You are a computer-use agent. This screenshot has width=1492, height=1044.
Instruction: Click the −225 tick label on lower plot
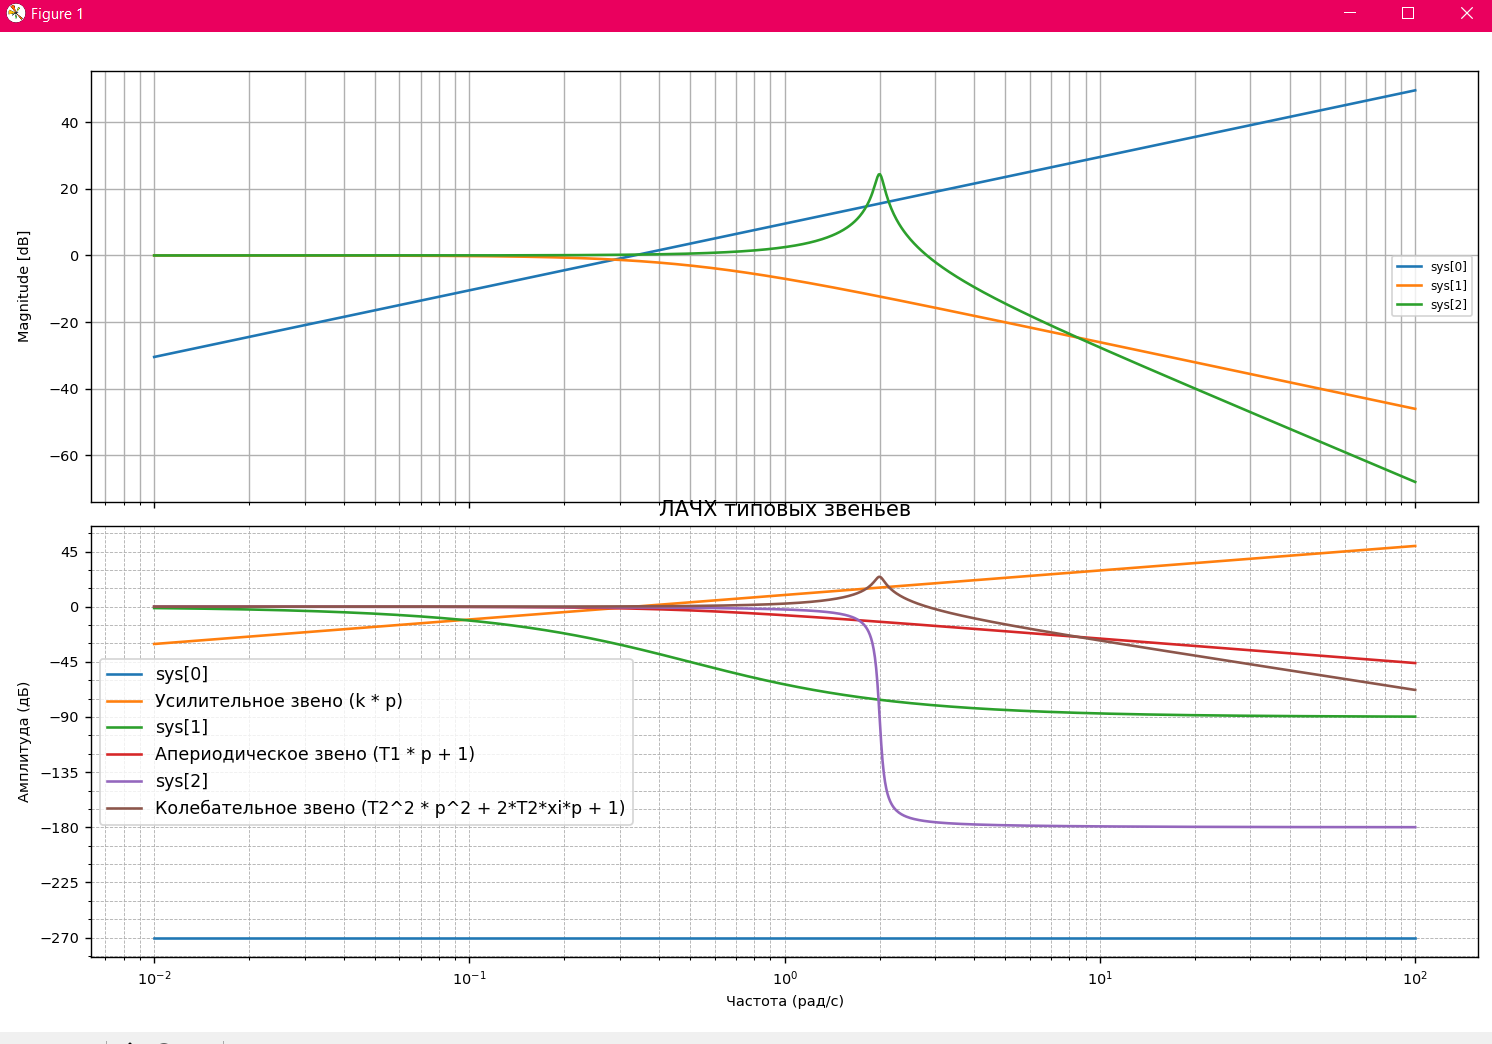(59, 883)
